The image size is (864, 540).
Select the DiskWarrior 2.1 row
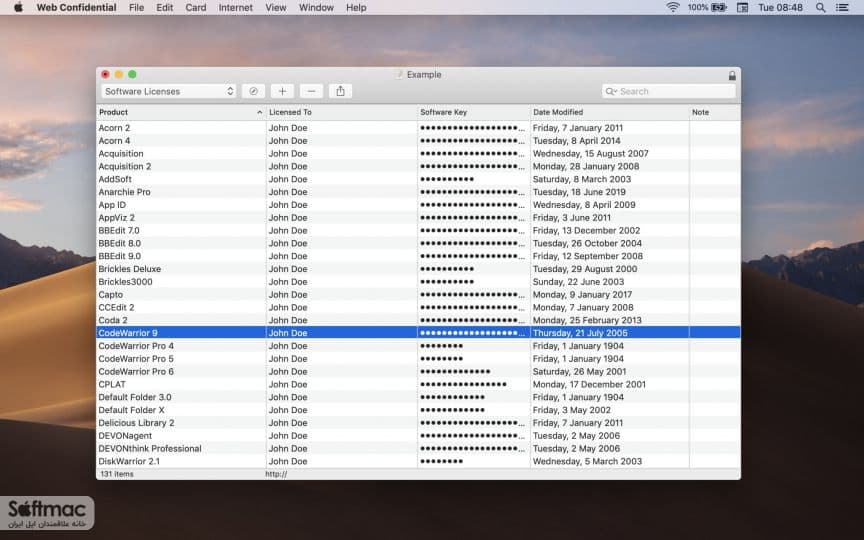418,461
